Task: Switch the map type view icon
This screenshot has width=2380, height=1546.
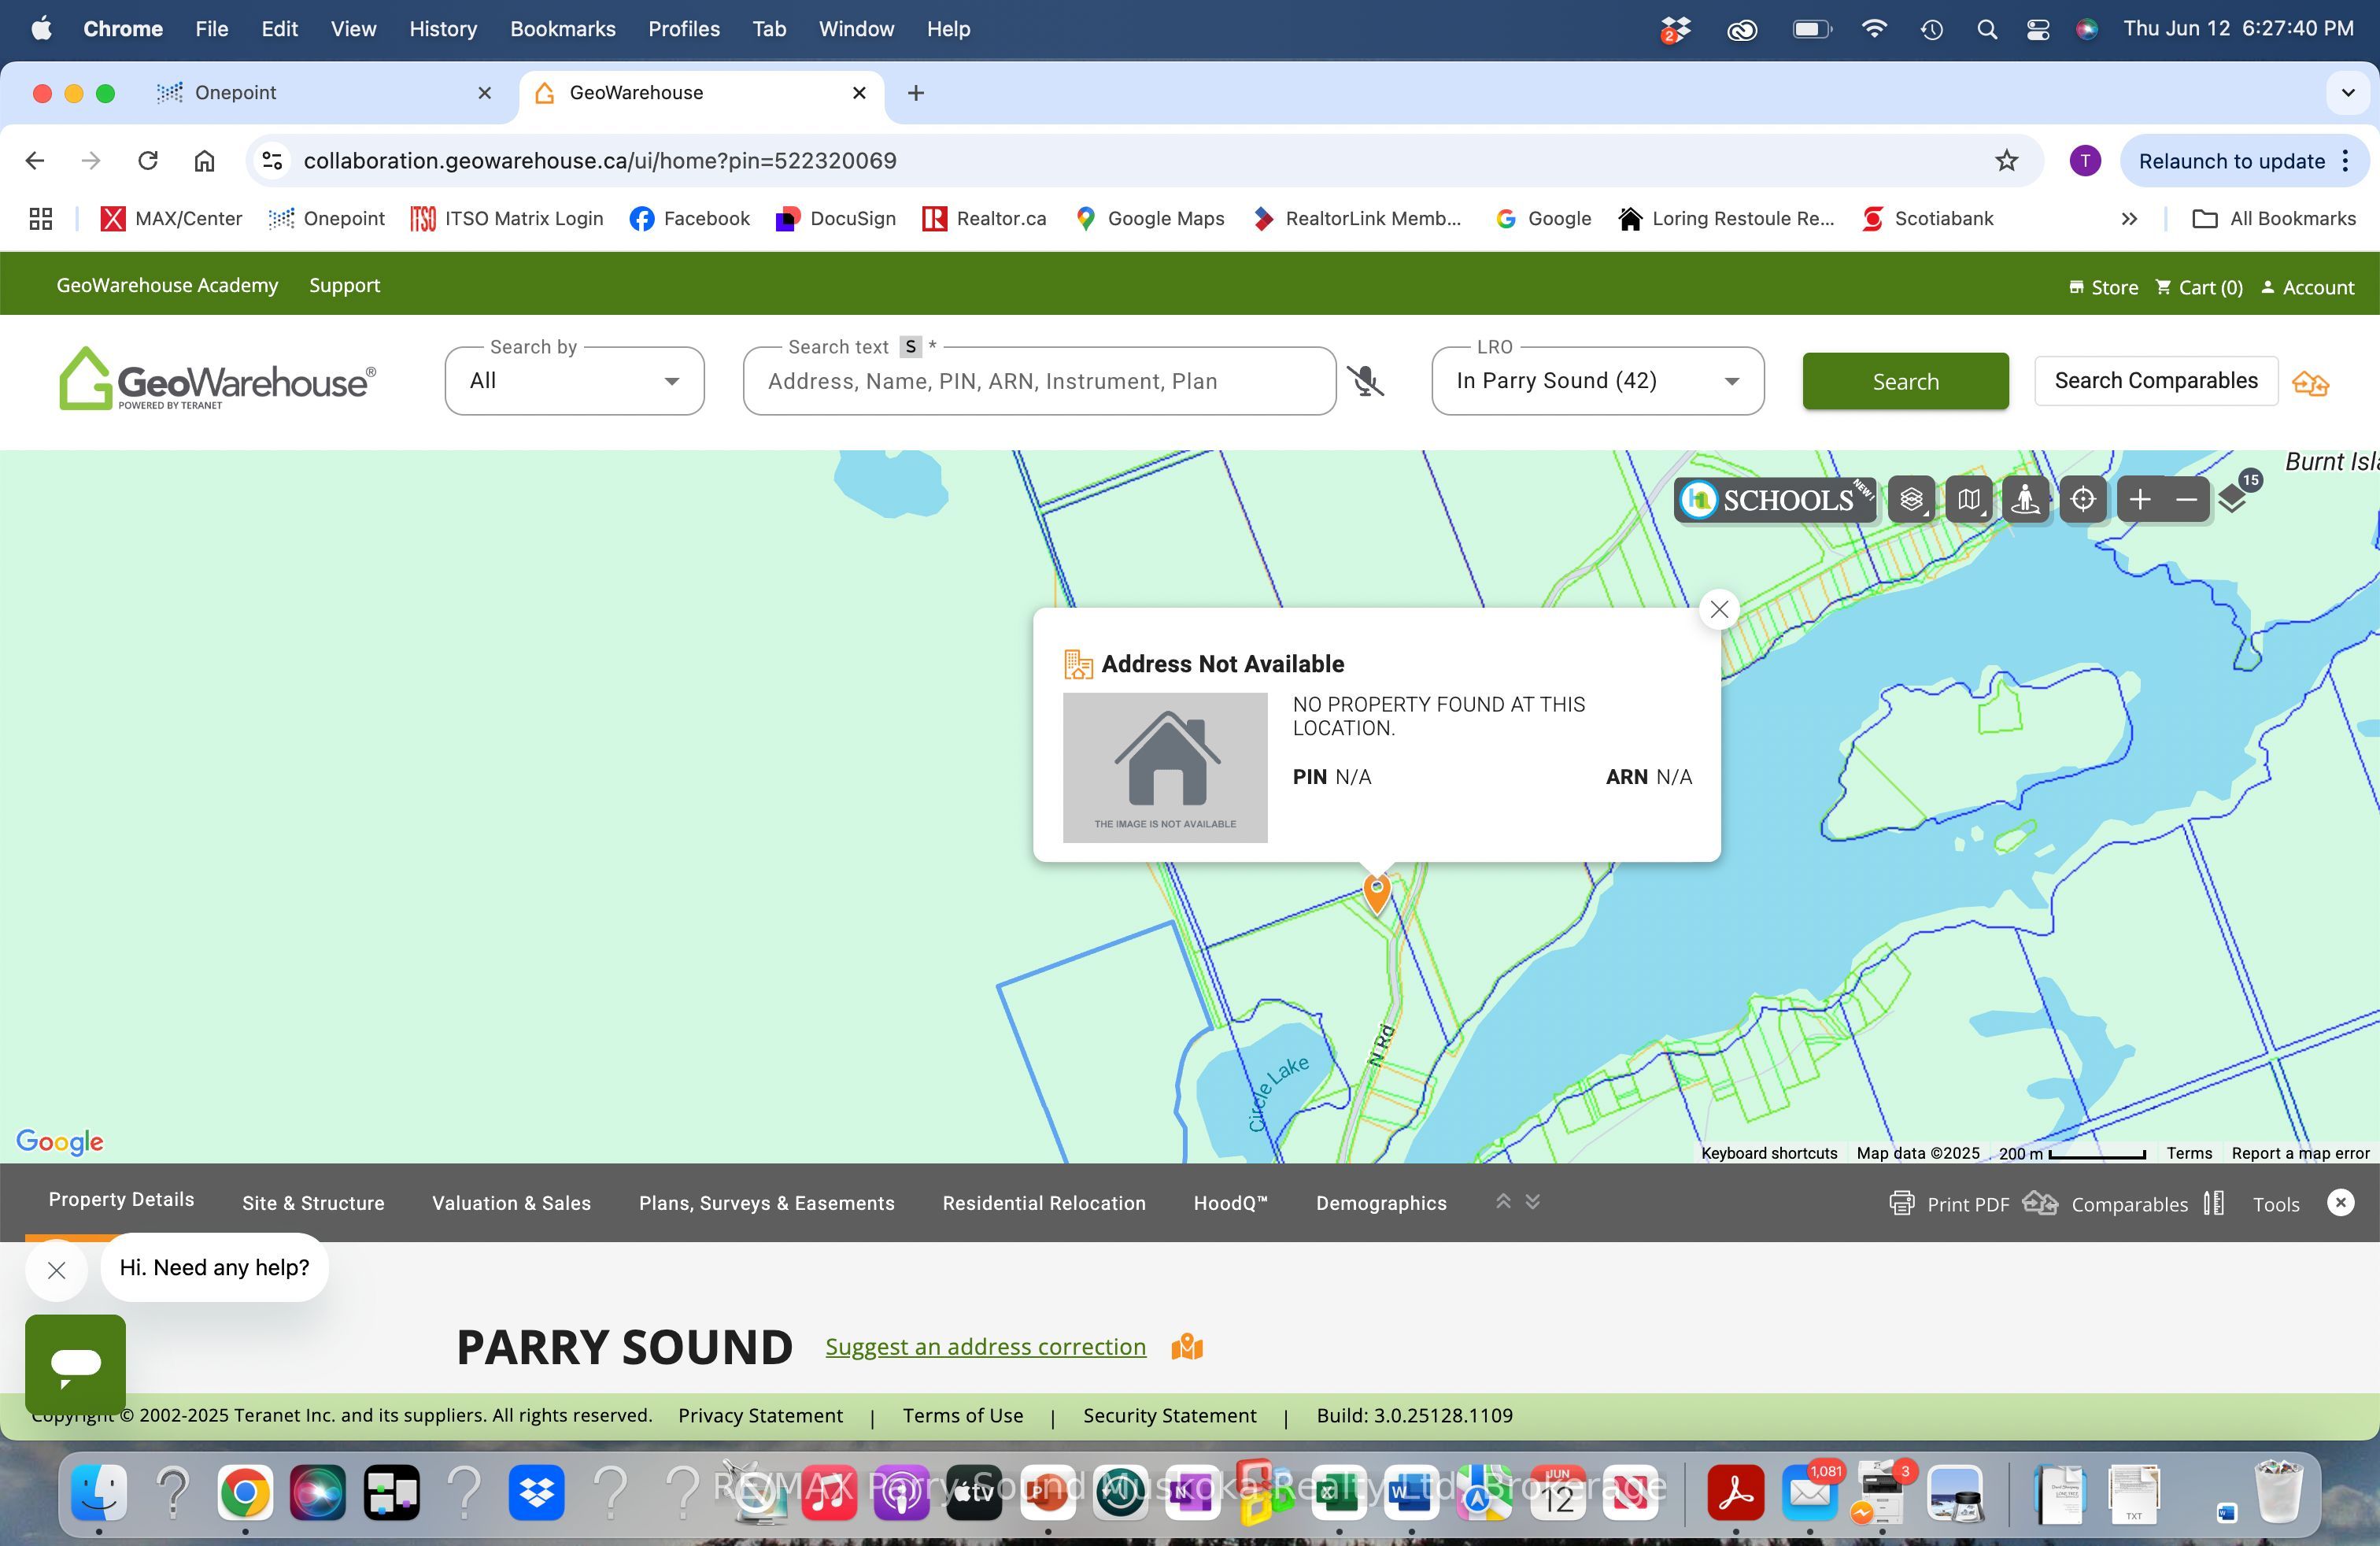Action: tap(1969, 499)
